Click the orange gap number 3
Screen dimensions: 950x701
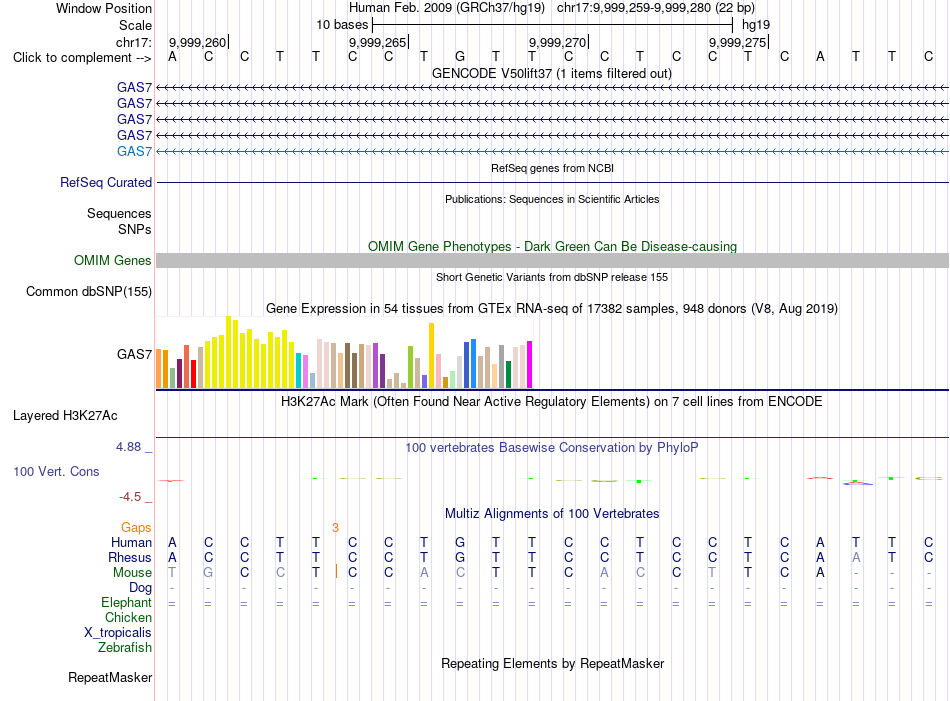[335, 528]
